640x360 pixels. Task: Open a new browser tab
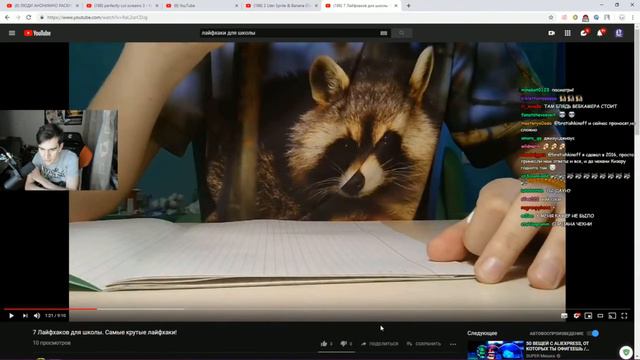point(408,6)
